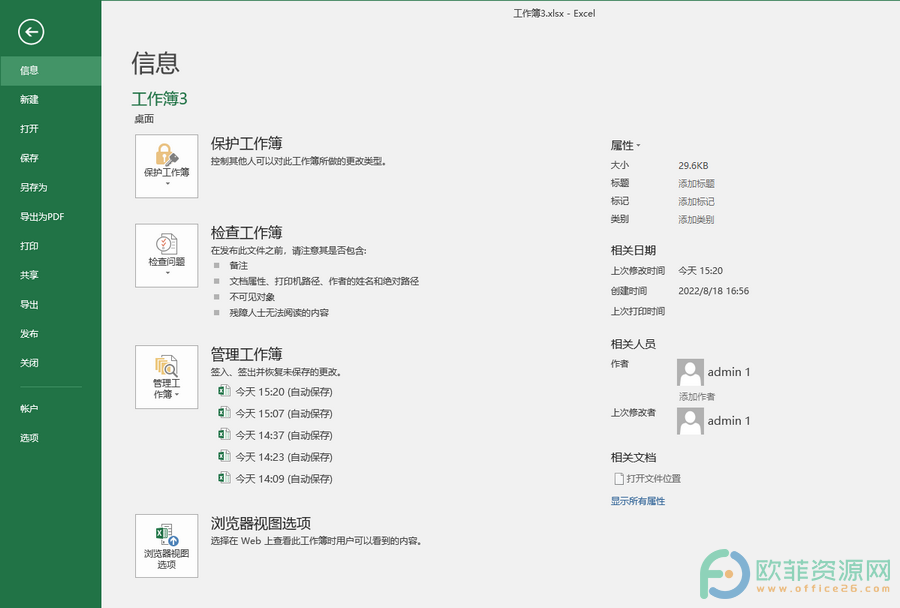This screenshot has width=900, height=608.
Task: Select 打印 in the sidebar
Action: point(51,246)
